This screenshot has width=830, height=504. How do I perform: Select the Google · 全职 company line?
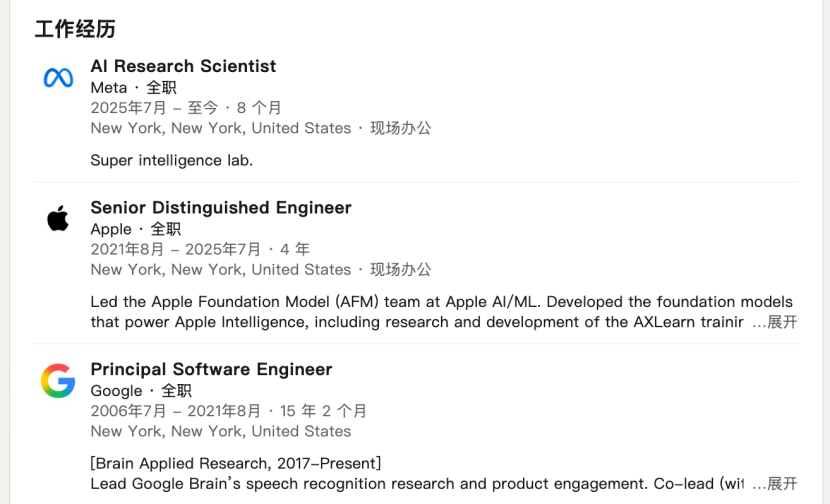140,391
